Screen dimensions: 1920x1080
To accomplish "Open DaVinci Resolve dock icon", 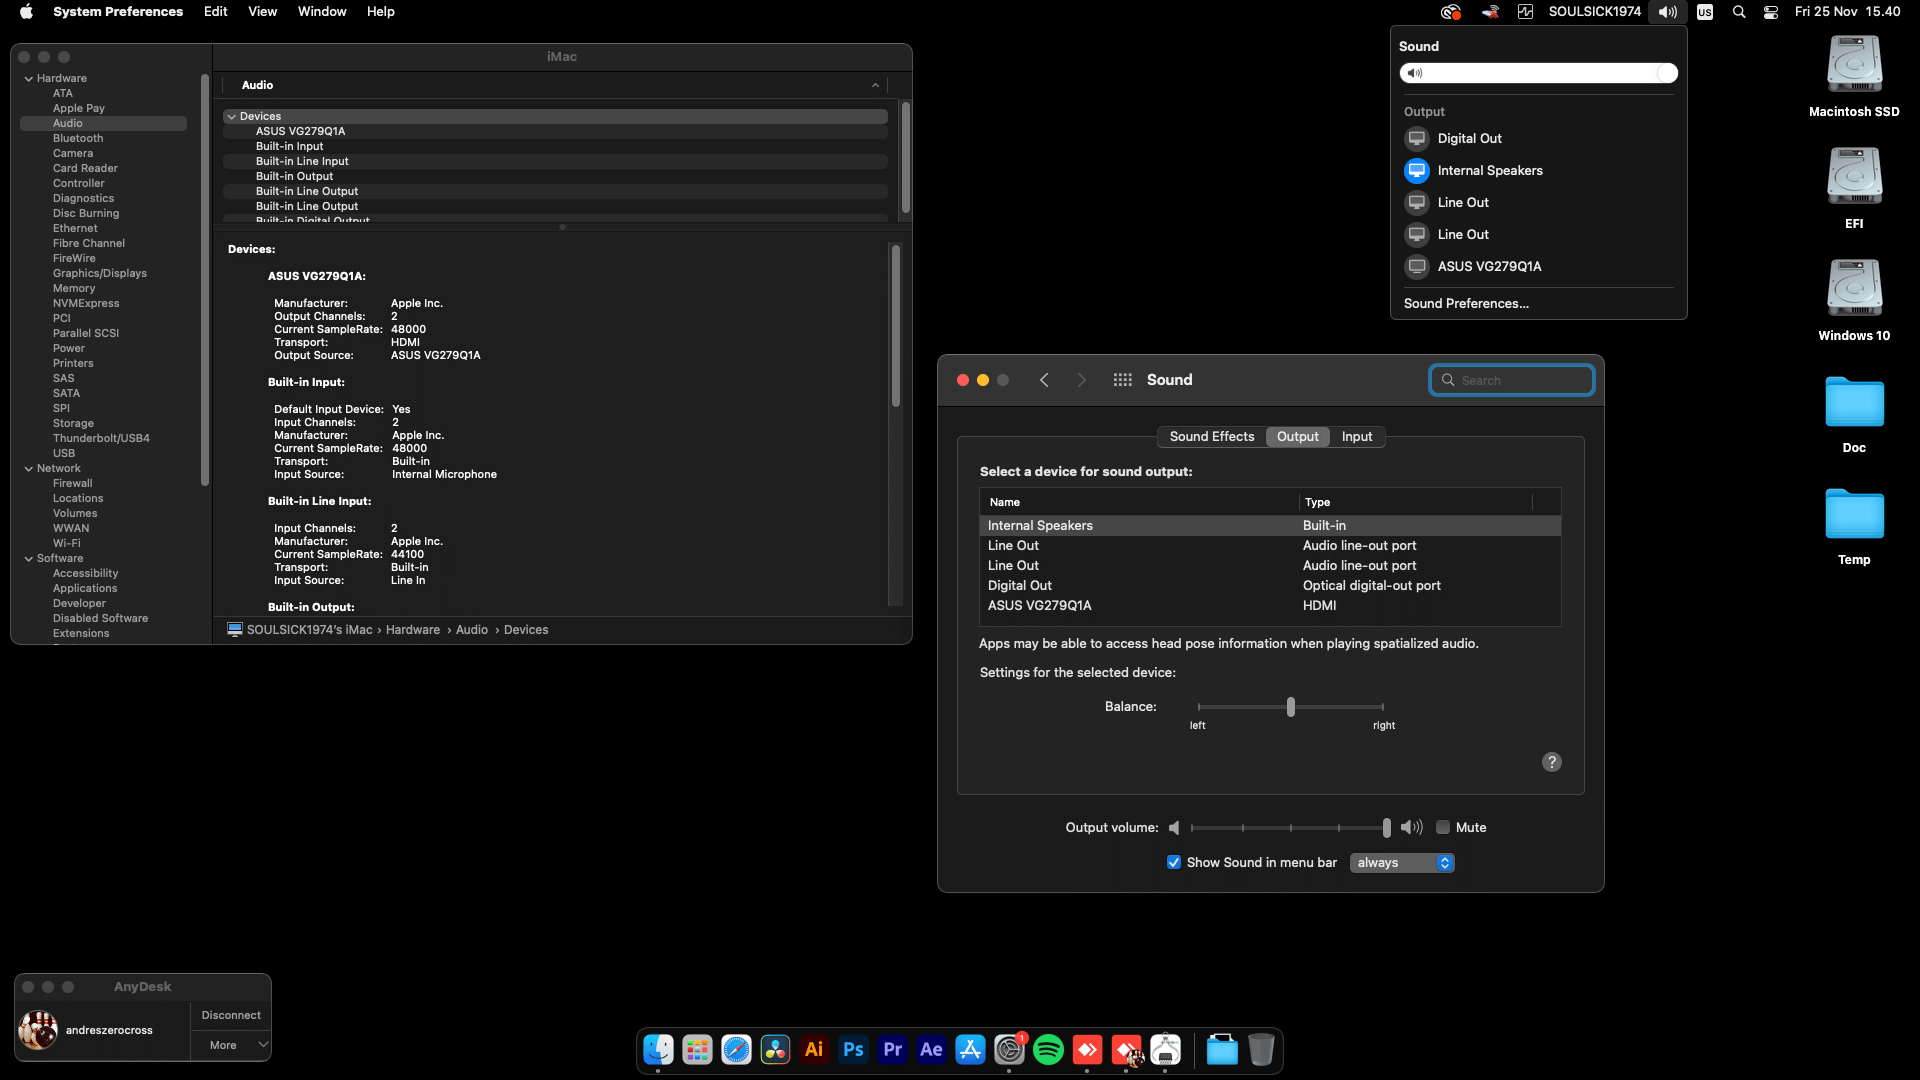I will (775, 1049).
